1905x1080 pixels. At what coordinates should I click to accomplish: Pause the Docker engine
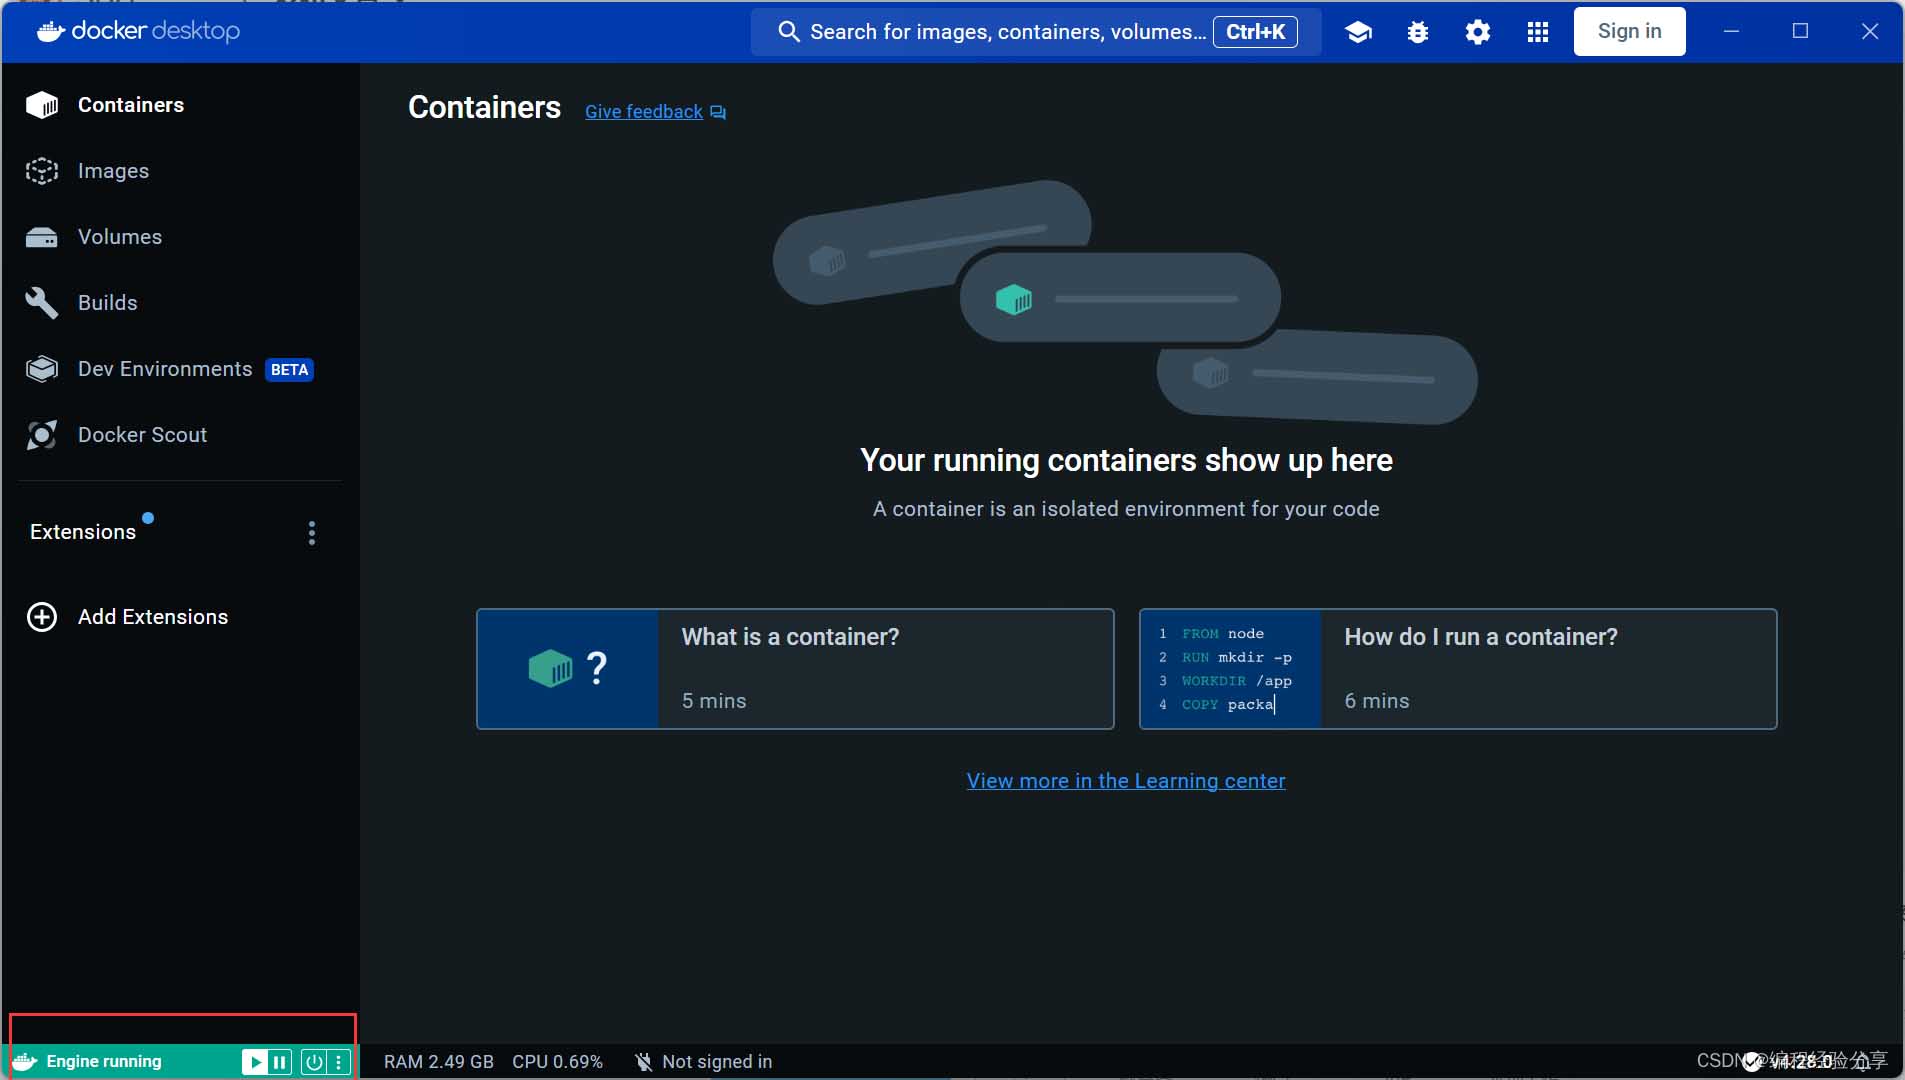click(x=279, y=1061)
